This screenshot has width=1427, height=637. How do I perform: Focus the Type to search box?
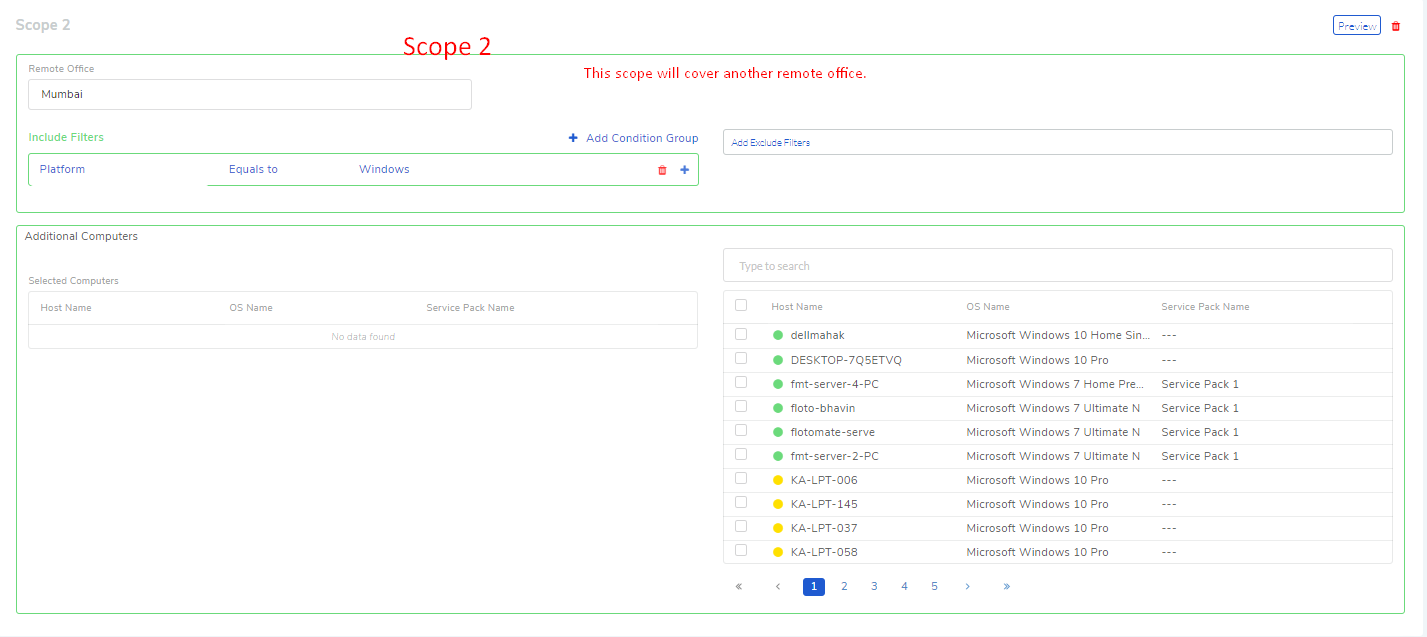[x=1058, y=266]
